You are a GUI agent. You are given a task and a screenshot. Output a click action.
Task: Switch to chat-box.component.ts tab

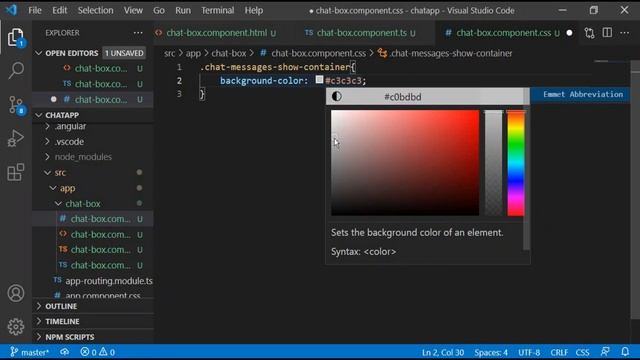(362, 33)
